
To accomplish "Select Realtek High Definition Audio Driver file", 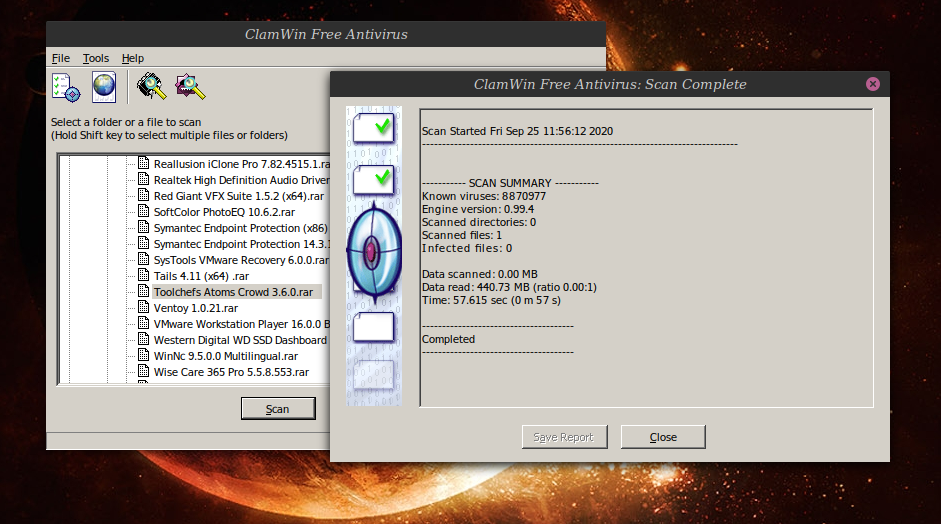I will (241, 180).
